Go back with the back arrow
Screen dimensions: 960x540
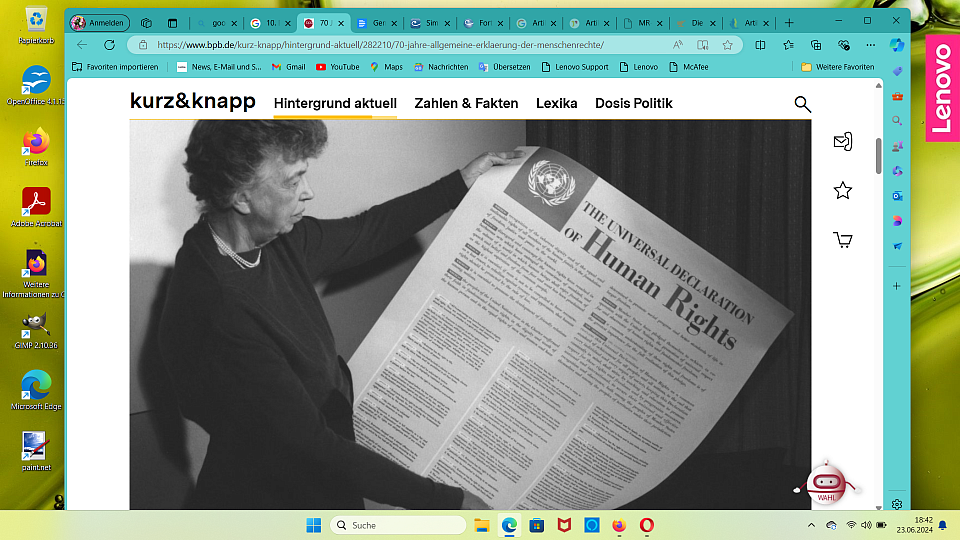[x=82, y=45]
